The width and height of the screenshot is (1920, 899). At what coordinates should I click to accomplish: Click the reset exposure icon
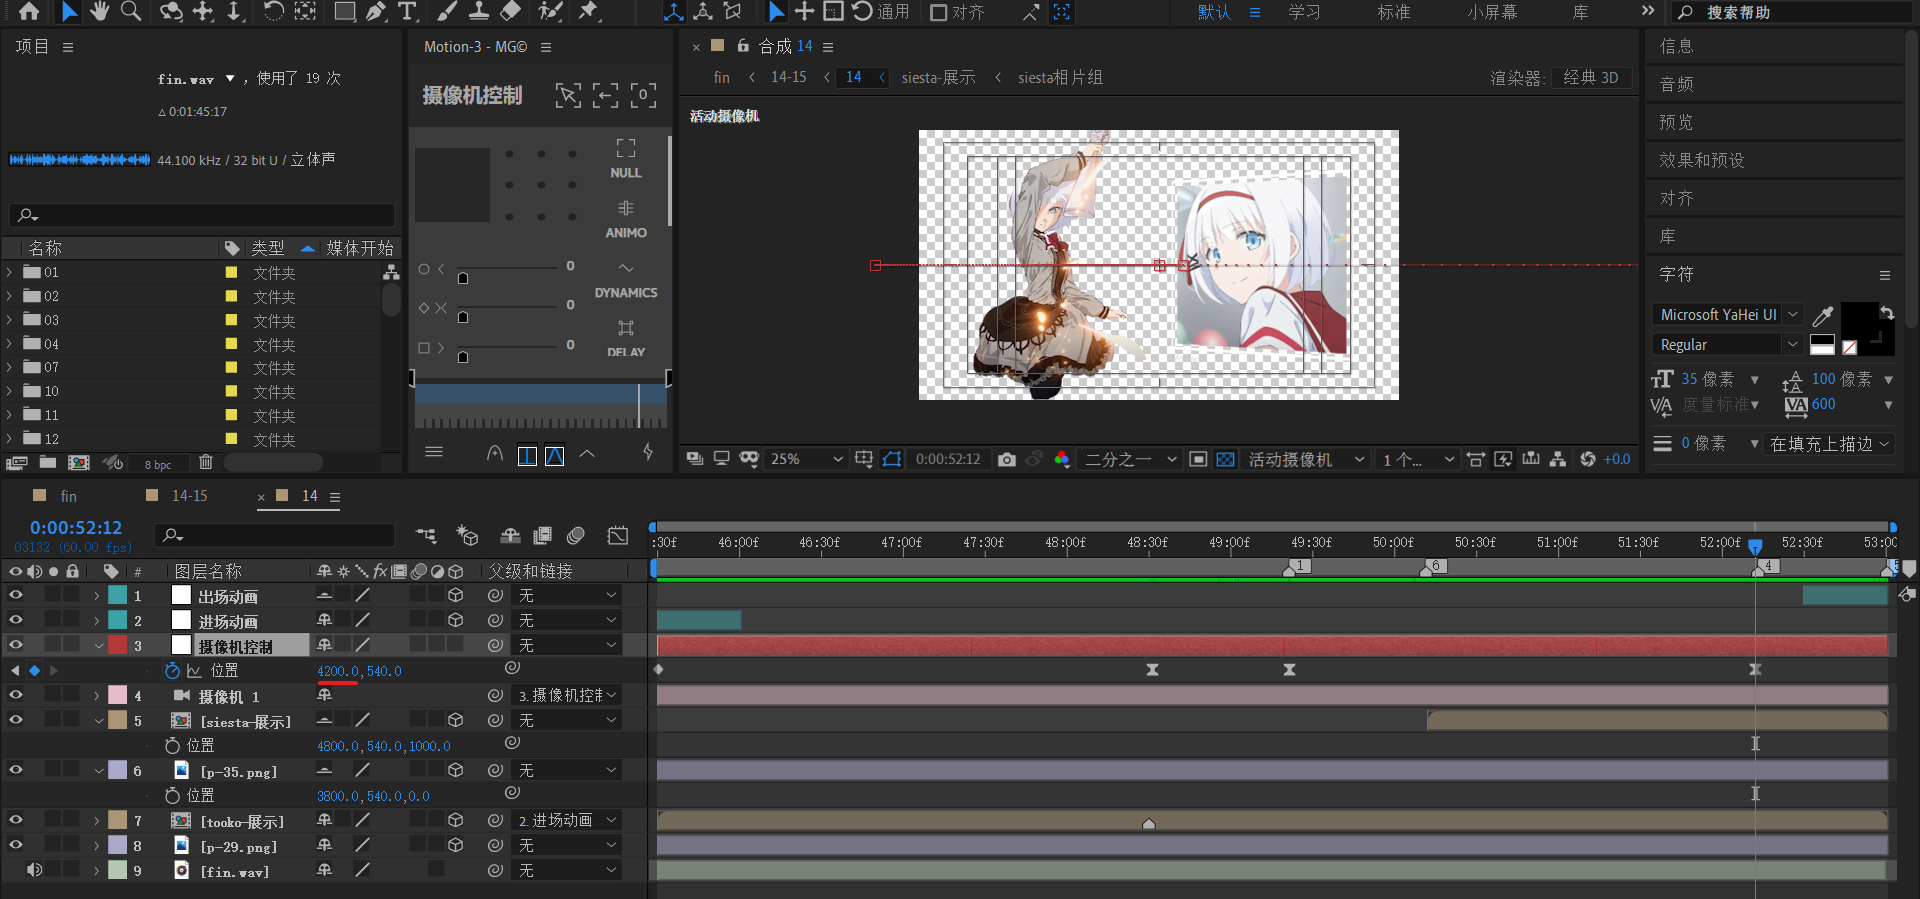click(x=1588, y=459)
